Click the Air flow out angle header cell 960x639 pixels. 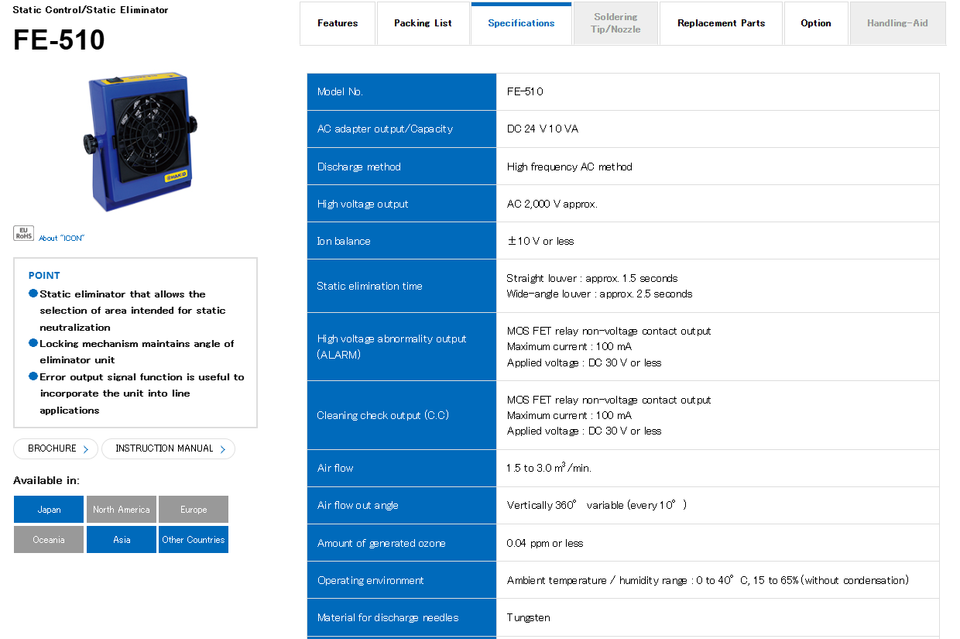(x=402, y=506)
